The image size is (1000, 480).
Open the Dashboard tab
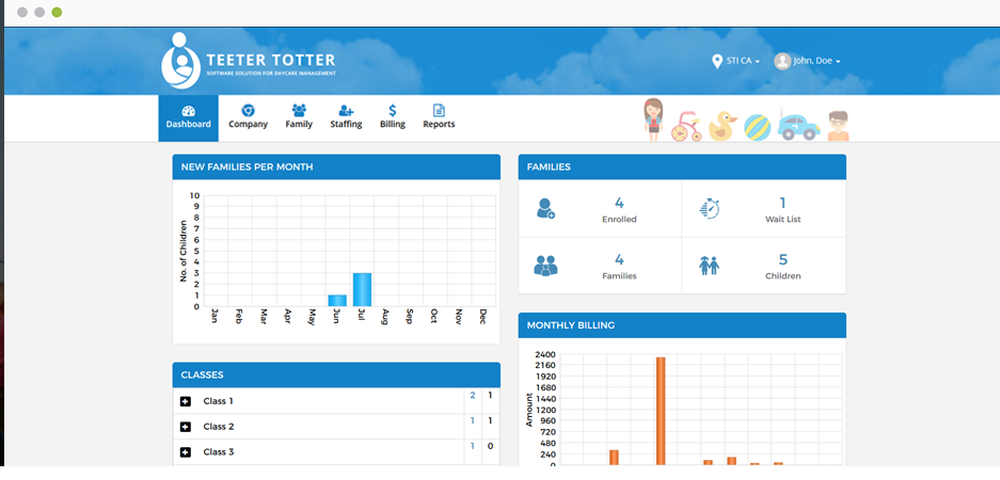point(188,118)
